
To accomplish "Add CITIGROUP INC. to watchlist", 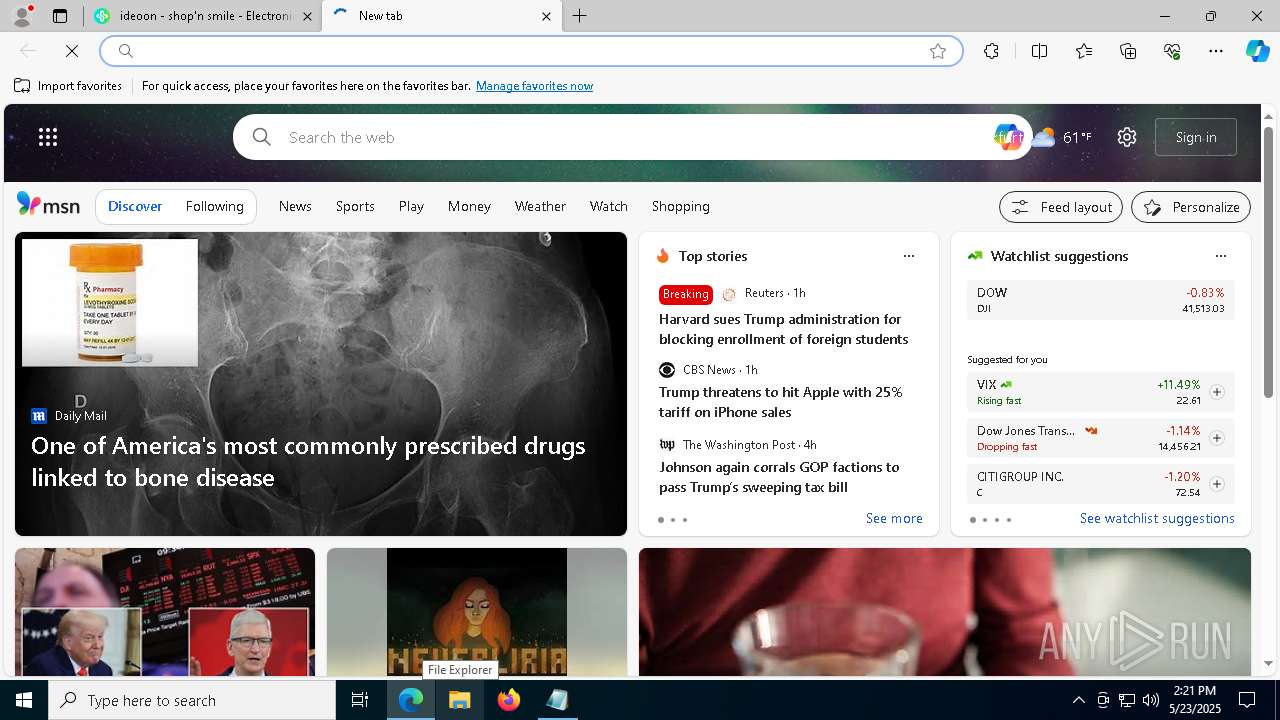I will click(x=1217, y=484).
